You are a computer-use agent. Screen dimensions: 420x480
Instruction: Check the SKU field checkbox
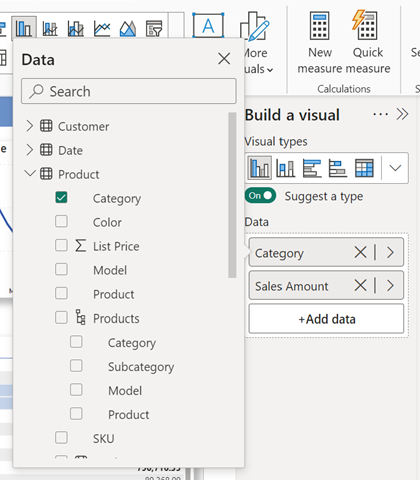click(x=61, y=438)
